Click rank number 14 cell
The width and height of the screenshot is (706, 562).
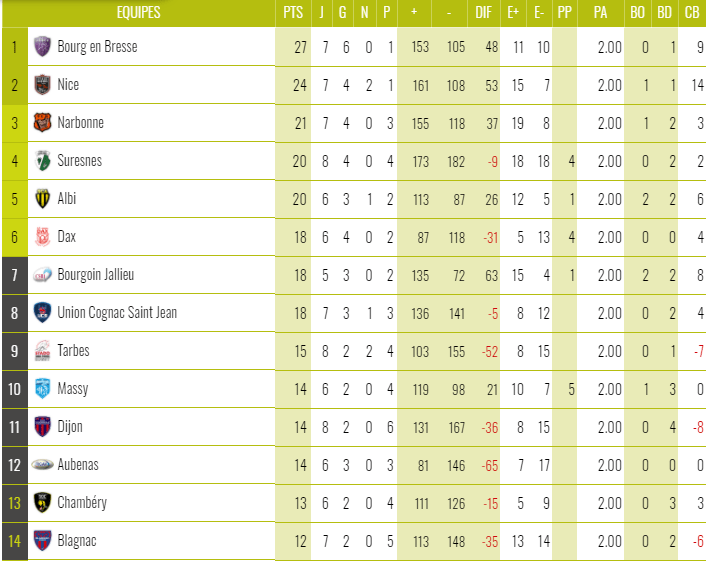(x=14, y=541)
